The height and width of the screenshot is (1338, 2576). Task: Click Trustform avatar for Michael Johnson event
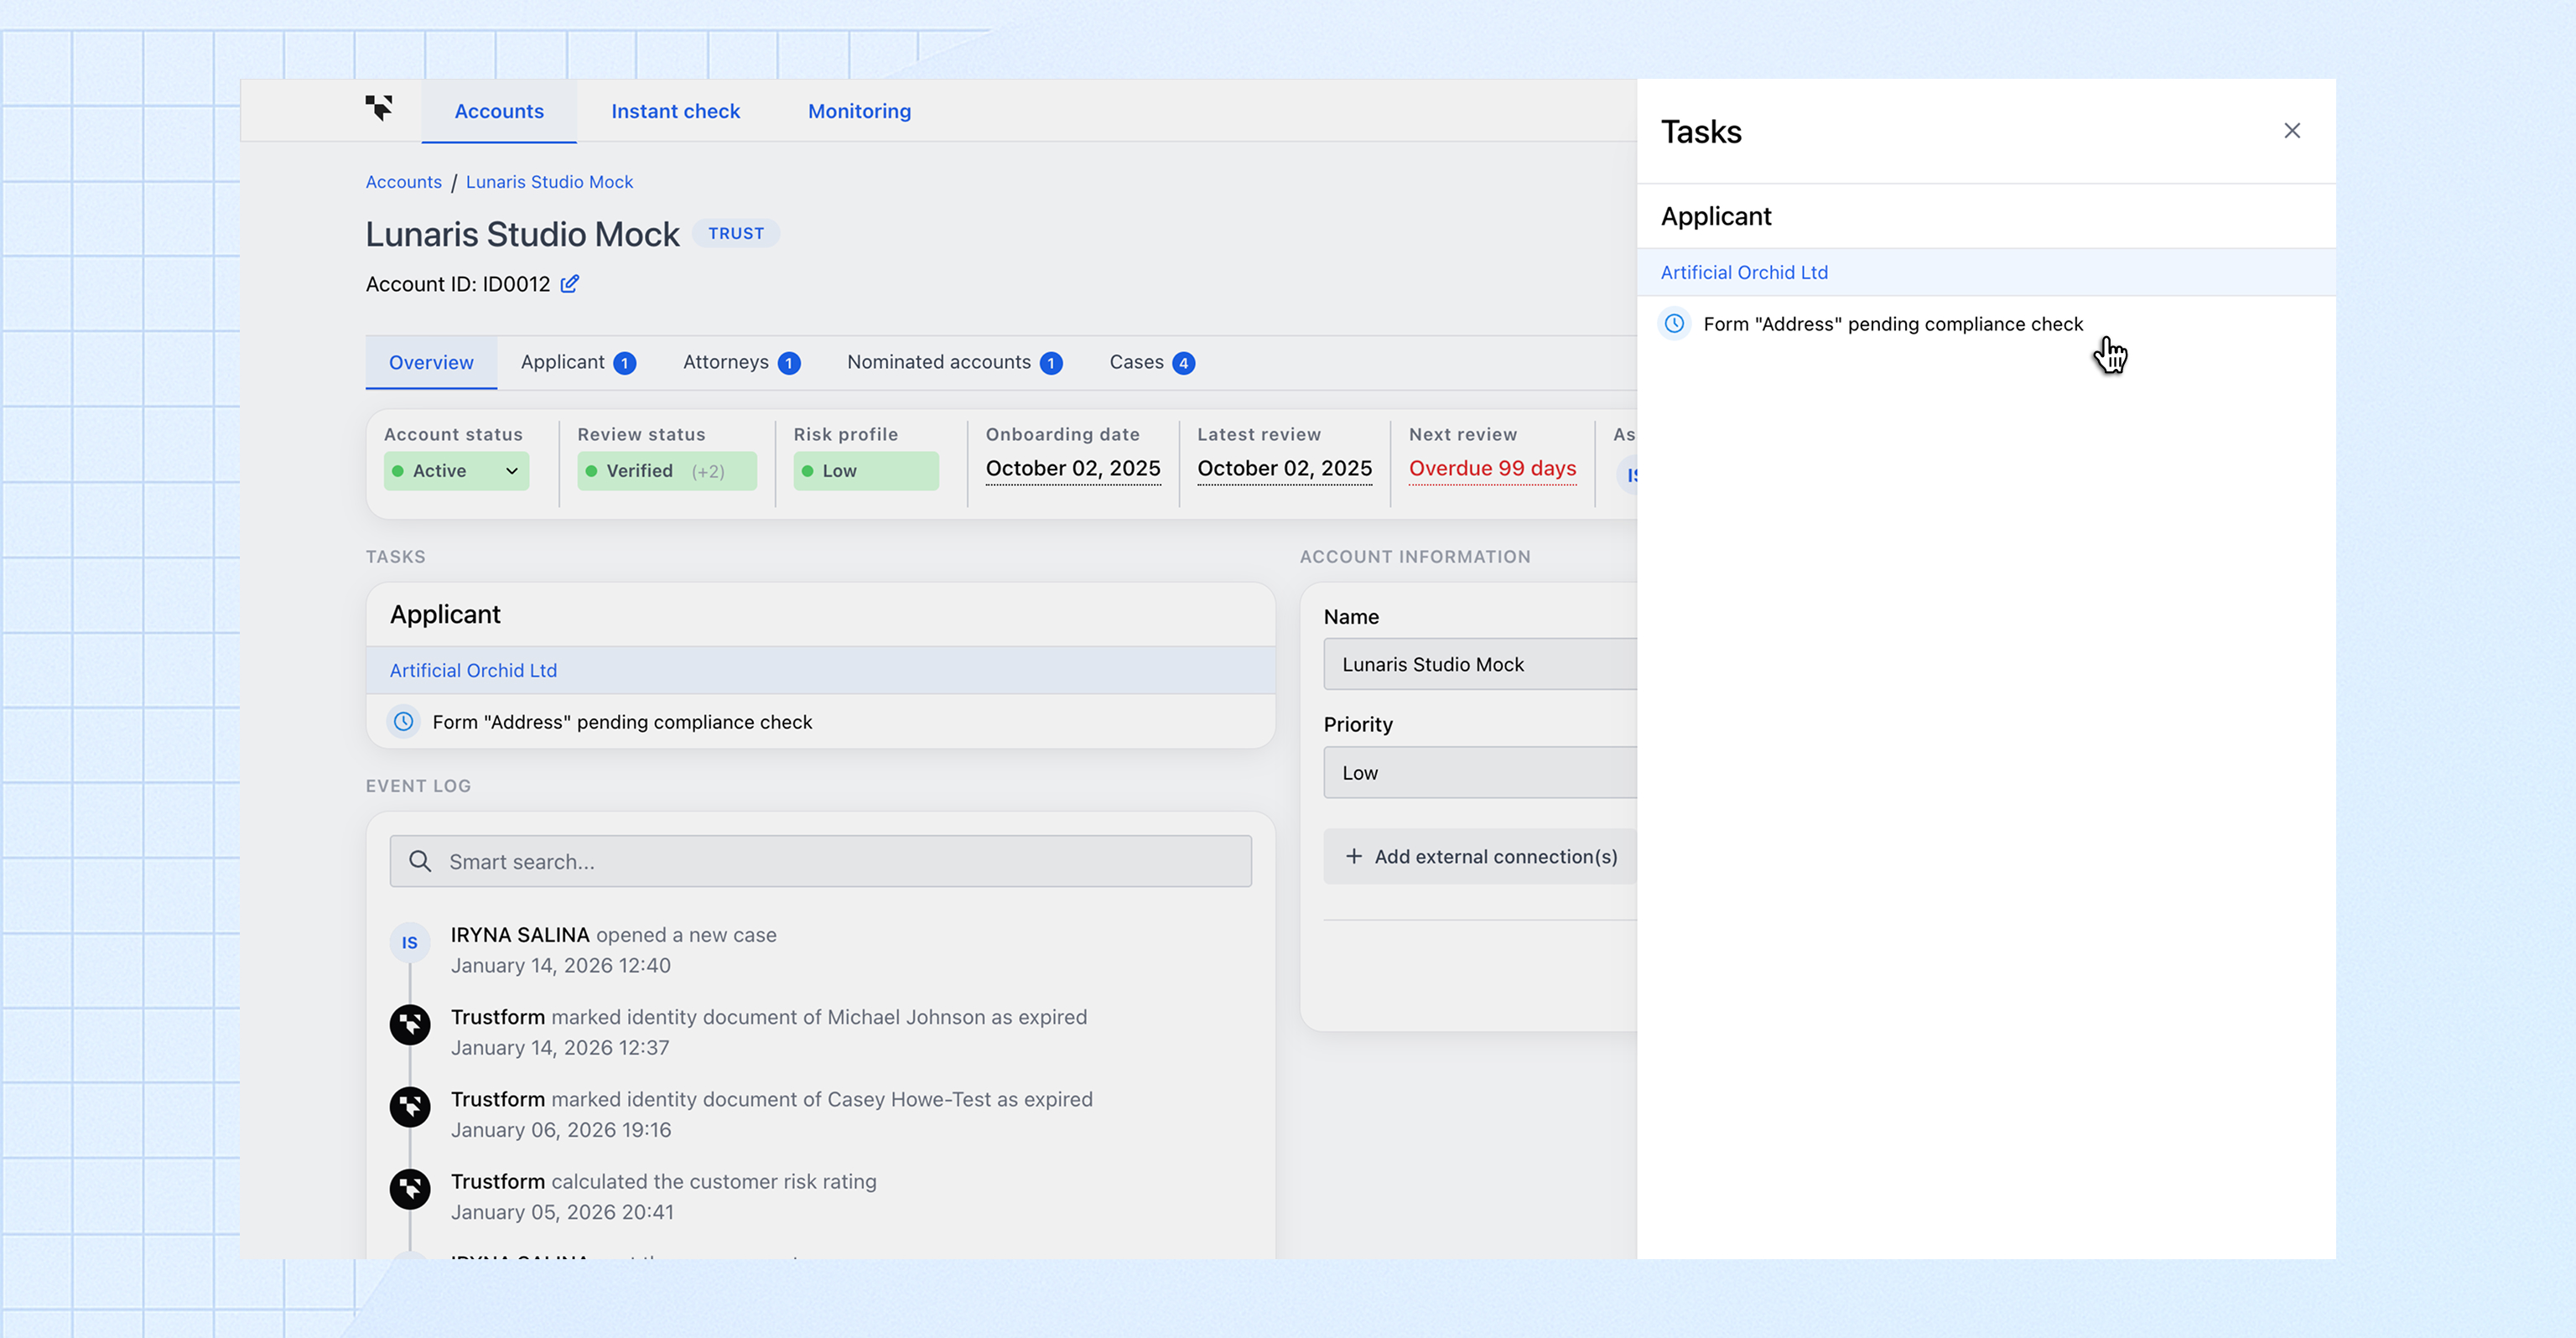[x=410, y=1024]
